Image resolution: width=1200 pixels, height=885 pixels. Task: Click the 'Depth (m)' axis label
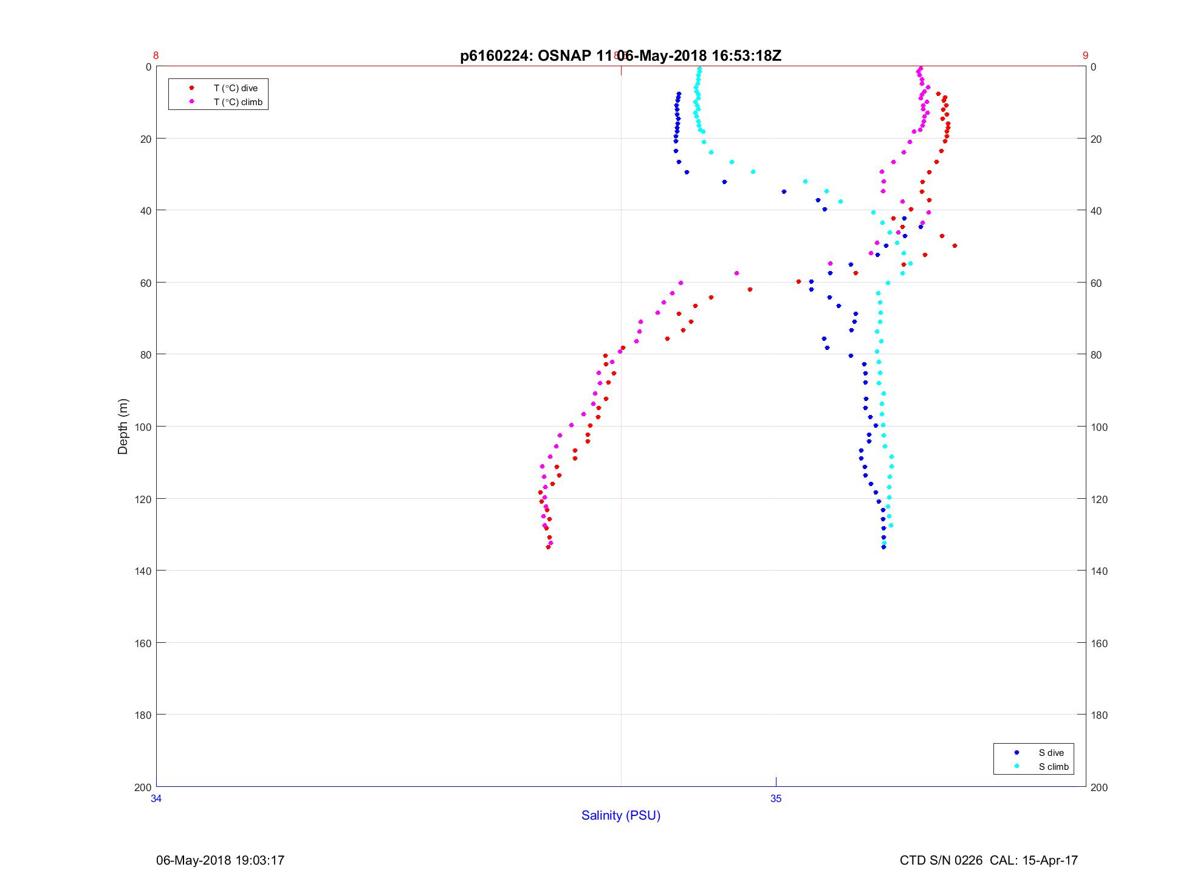coord(123,427)
